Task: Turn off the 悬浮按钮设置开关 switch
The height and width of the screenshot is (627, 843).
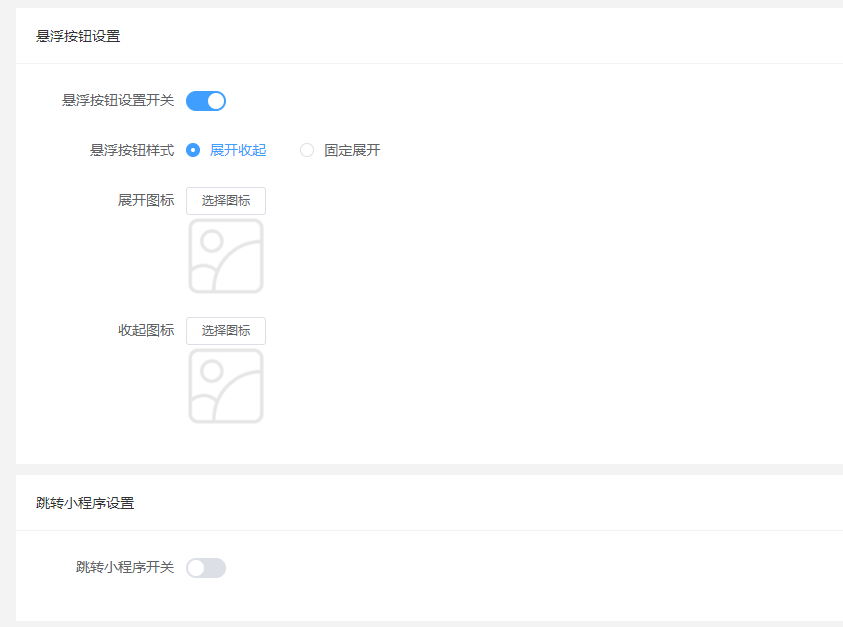Action: tap(206, 101)
